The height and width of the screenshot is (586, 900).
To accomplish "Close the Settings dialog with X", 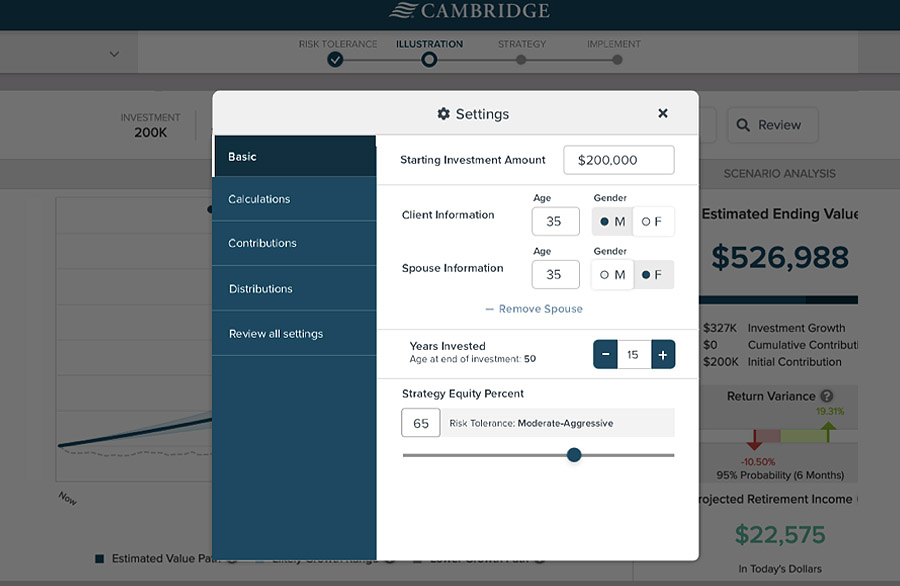I will click(663, 114).
